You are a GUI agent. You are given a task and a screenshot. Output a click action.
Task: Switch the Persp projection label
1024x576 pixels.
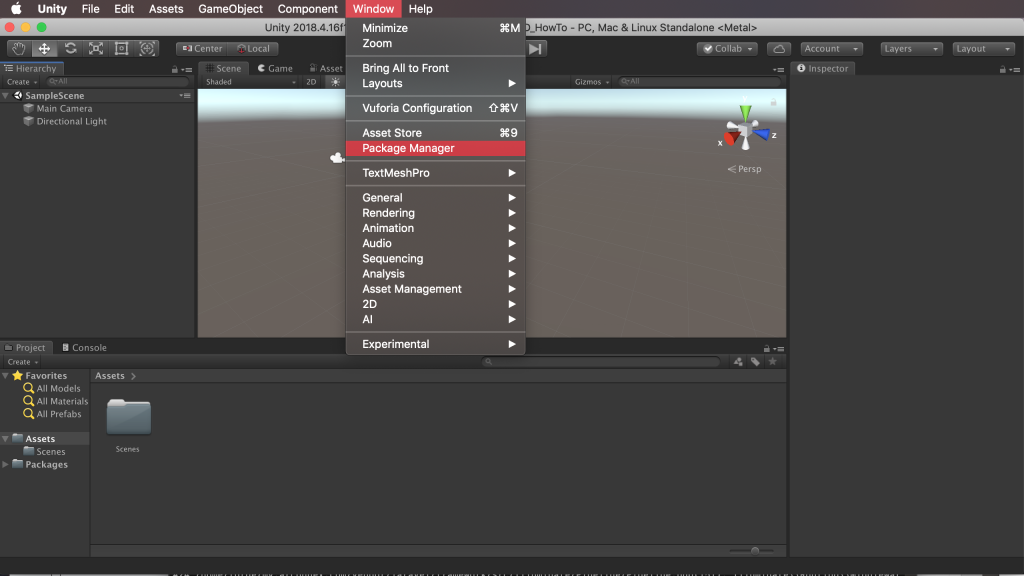[744, 169]
